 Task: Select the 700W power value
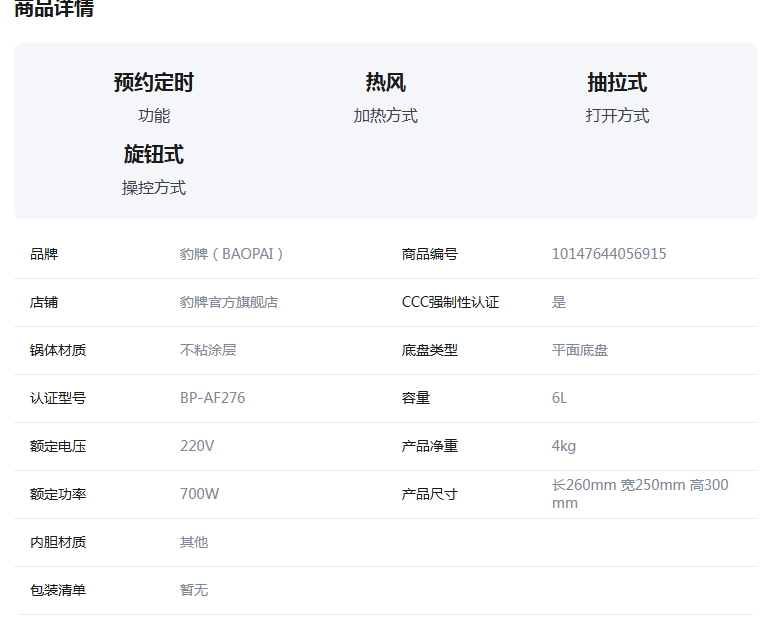[x=200, y=494]
